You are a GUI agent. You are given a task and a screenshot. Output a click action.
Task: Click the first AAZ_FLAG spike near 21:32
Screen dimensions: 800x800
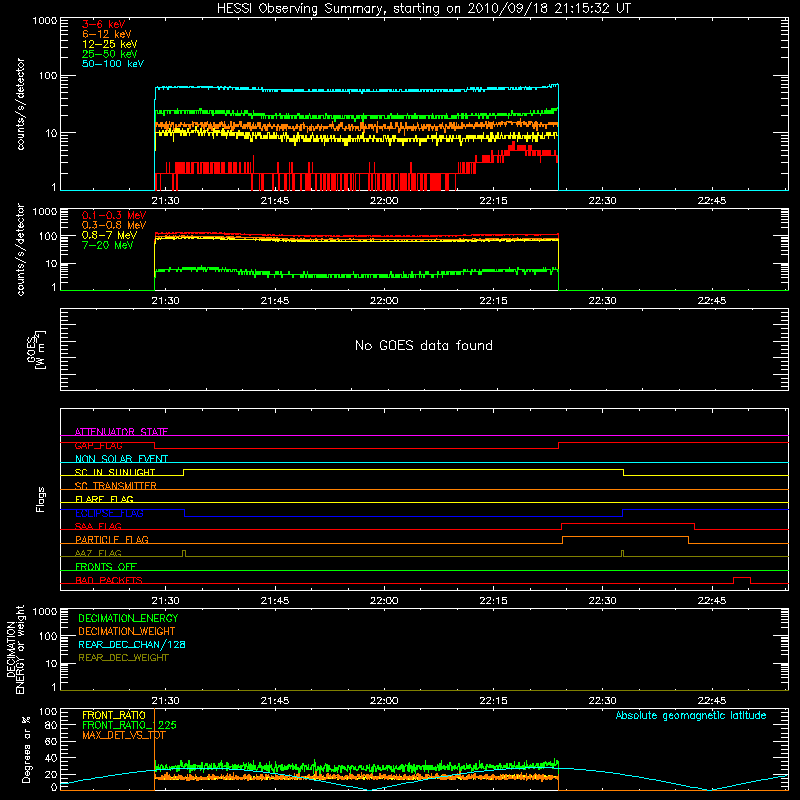(x=184, y=553)
